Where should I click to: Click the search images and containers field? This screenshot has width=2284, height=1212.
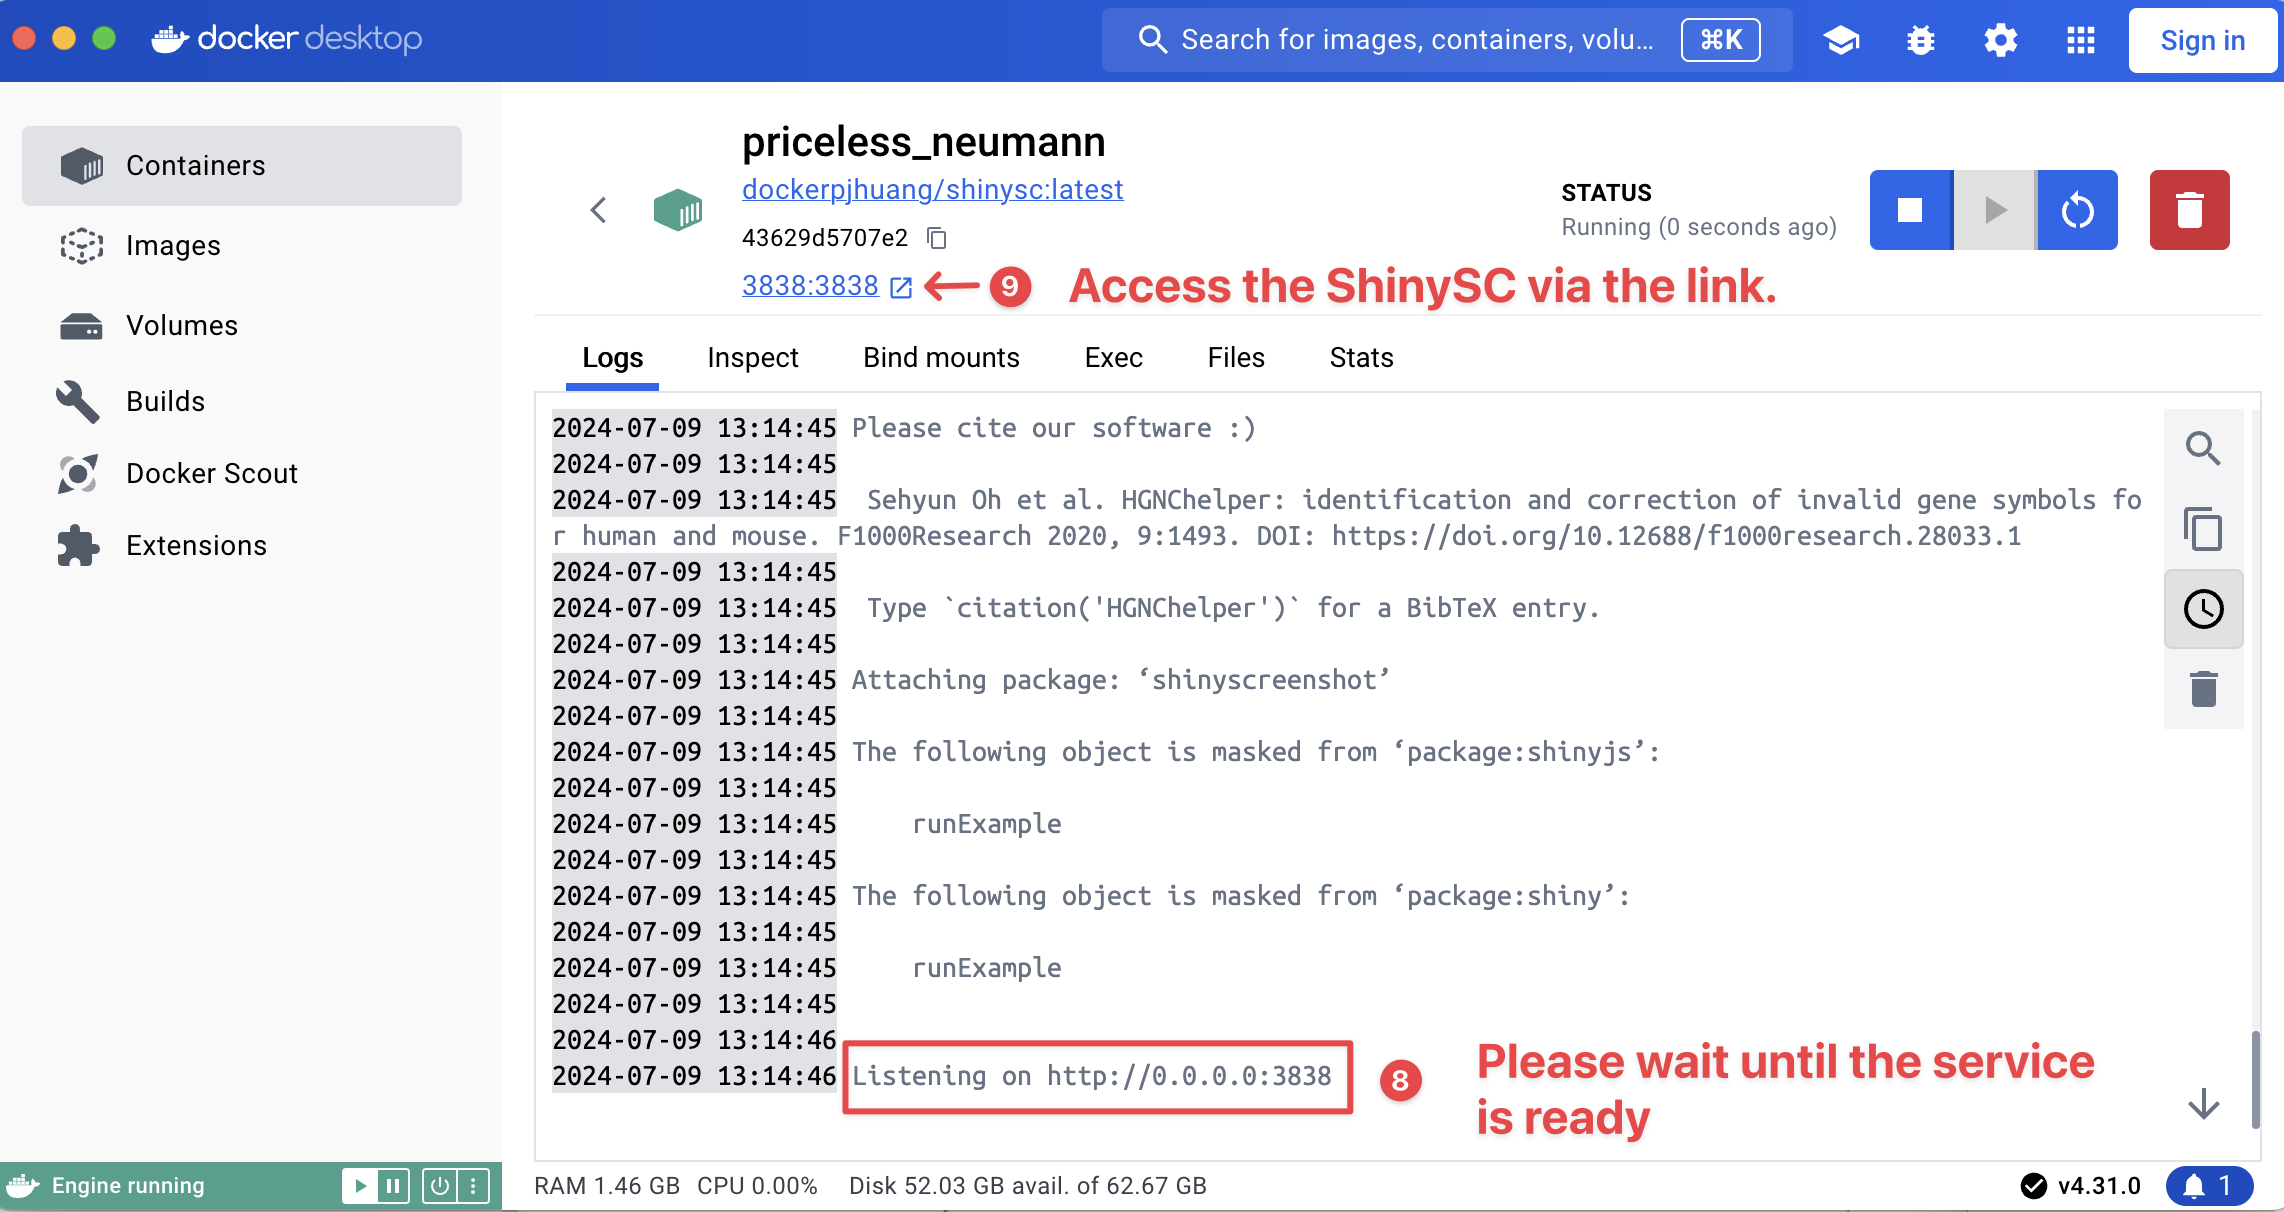pos(1415,40)
